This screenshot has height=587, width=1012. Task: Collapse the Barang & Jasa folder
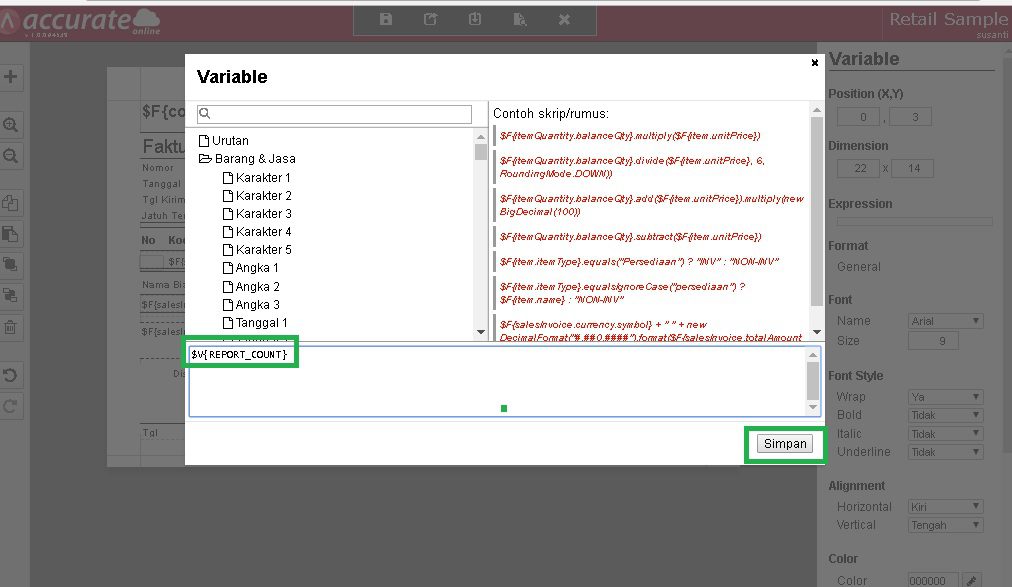205,159
